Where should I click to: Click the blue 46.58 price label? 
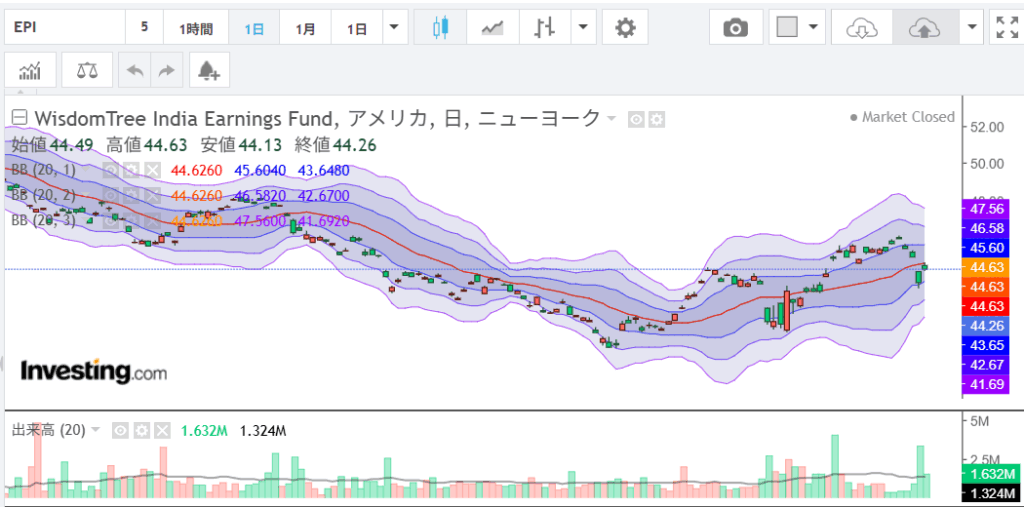pos(987,228)
